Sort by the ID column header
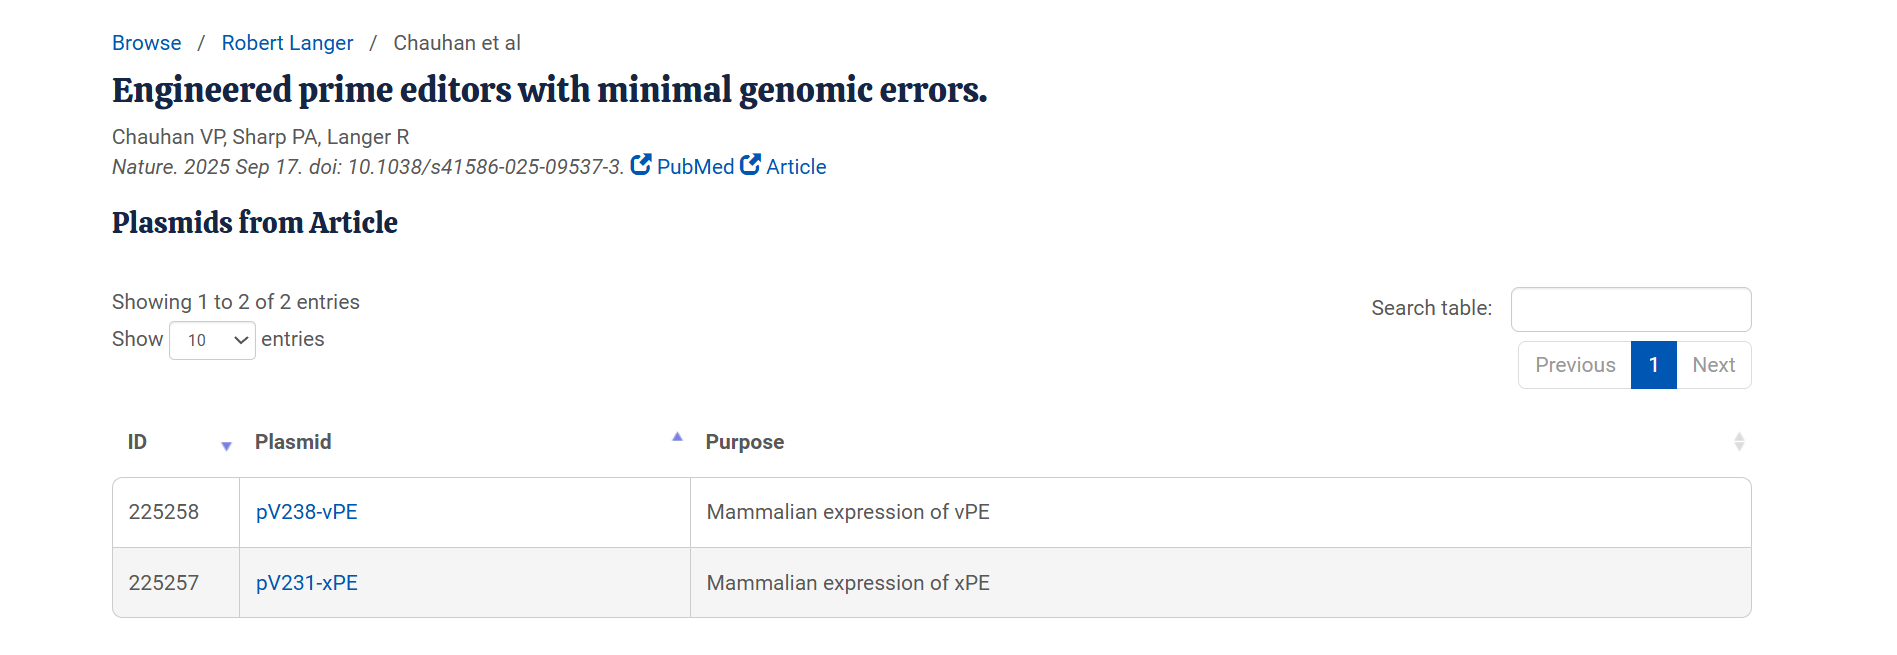The height and width of the screenshot is (655, 1897). 138,442
